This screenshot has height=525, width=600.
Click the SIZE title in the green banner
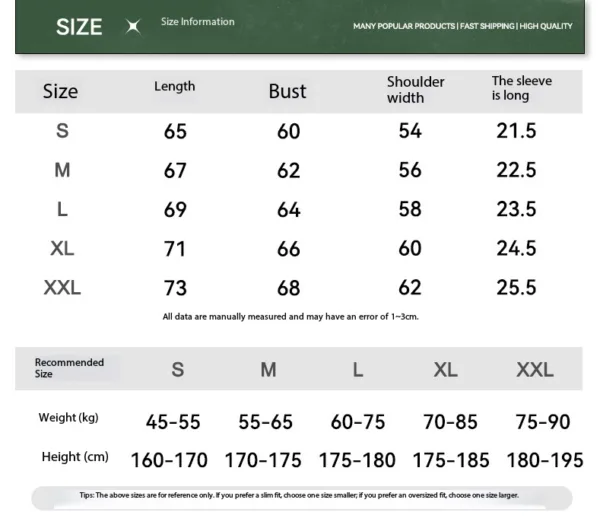pos(79,27)
